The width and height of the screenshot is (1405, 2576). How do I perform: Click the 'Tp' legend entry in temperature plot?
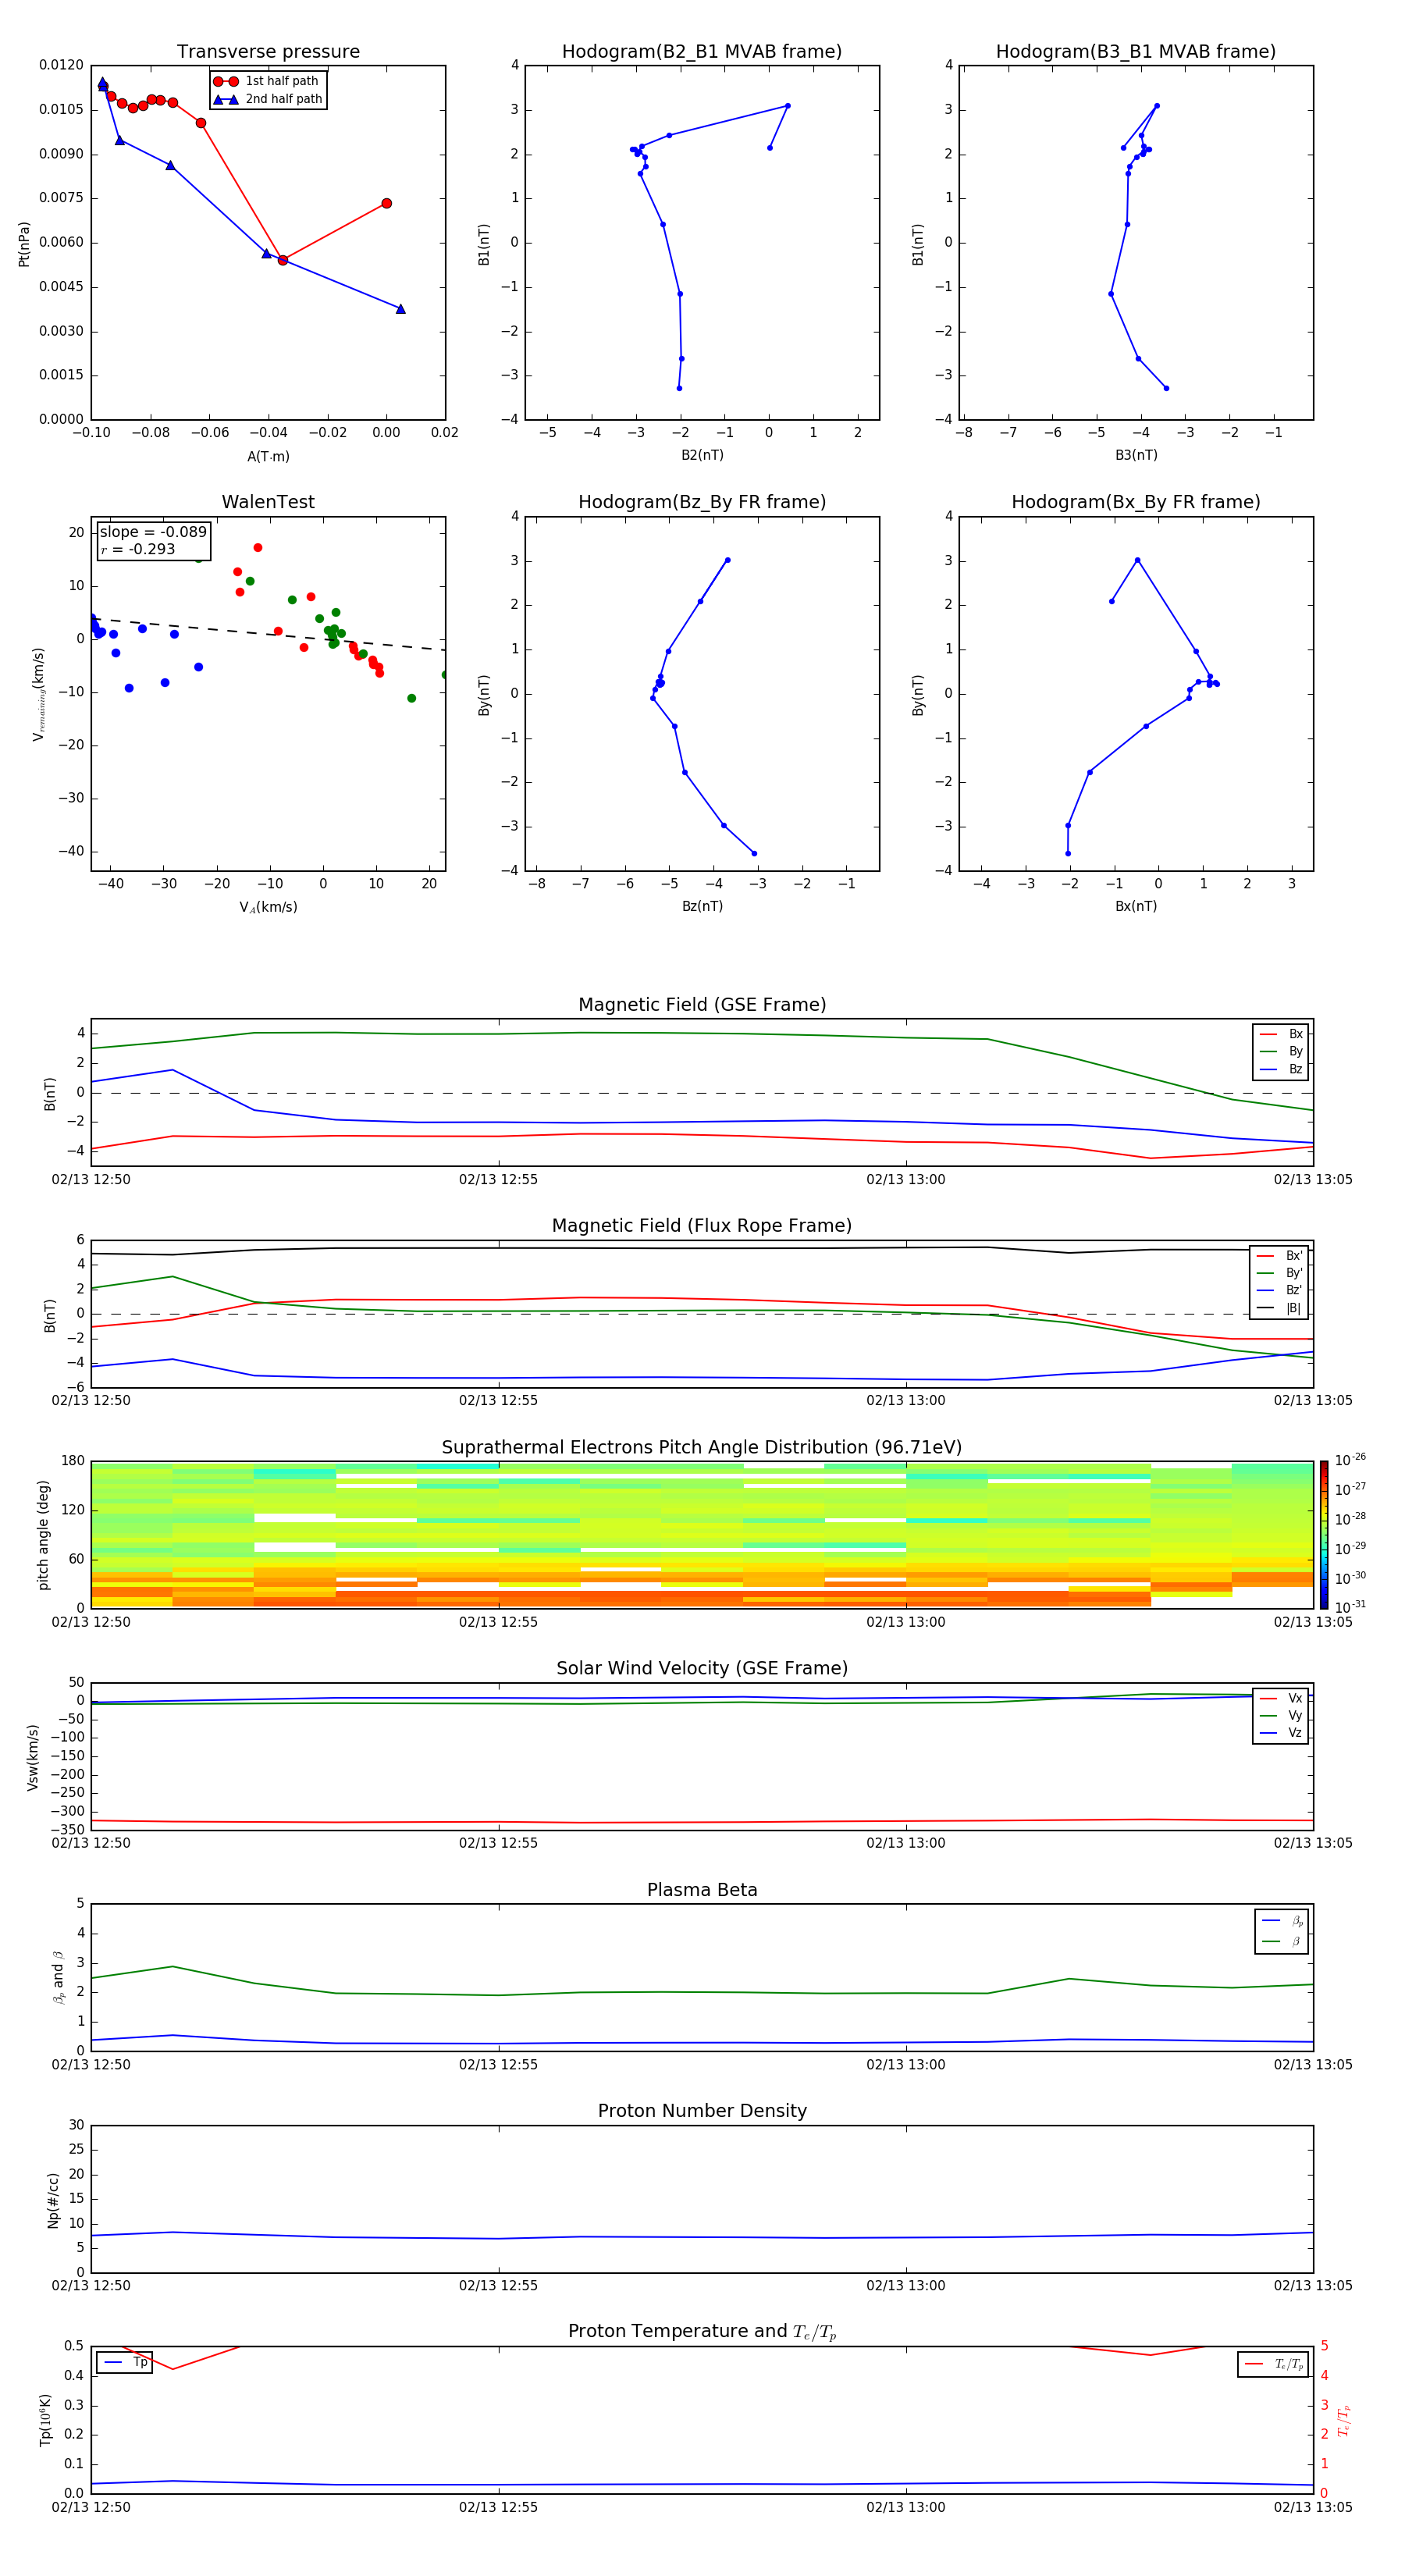point(125,2362)
